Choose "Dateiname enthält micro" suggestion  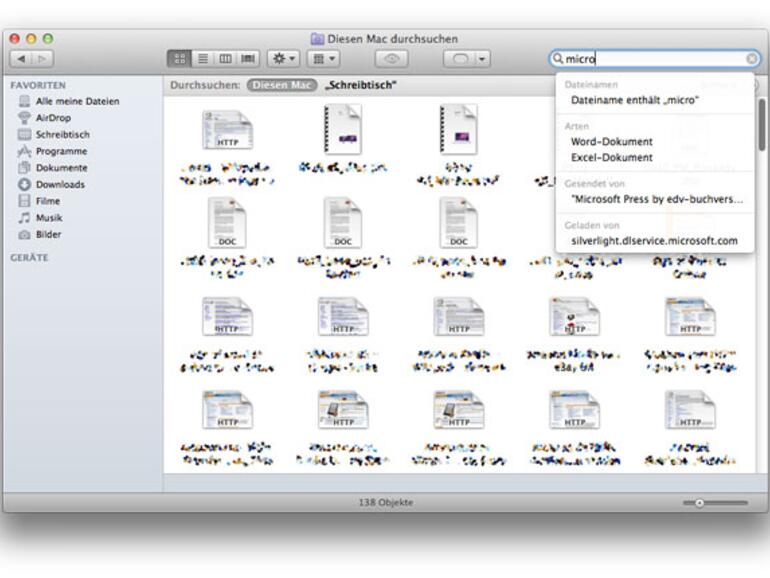click(634, 100)
